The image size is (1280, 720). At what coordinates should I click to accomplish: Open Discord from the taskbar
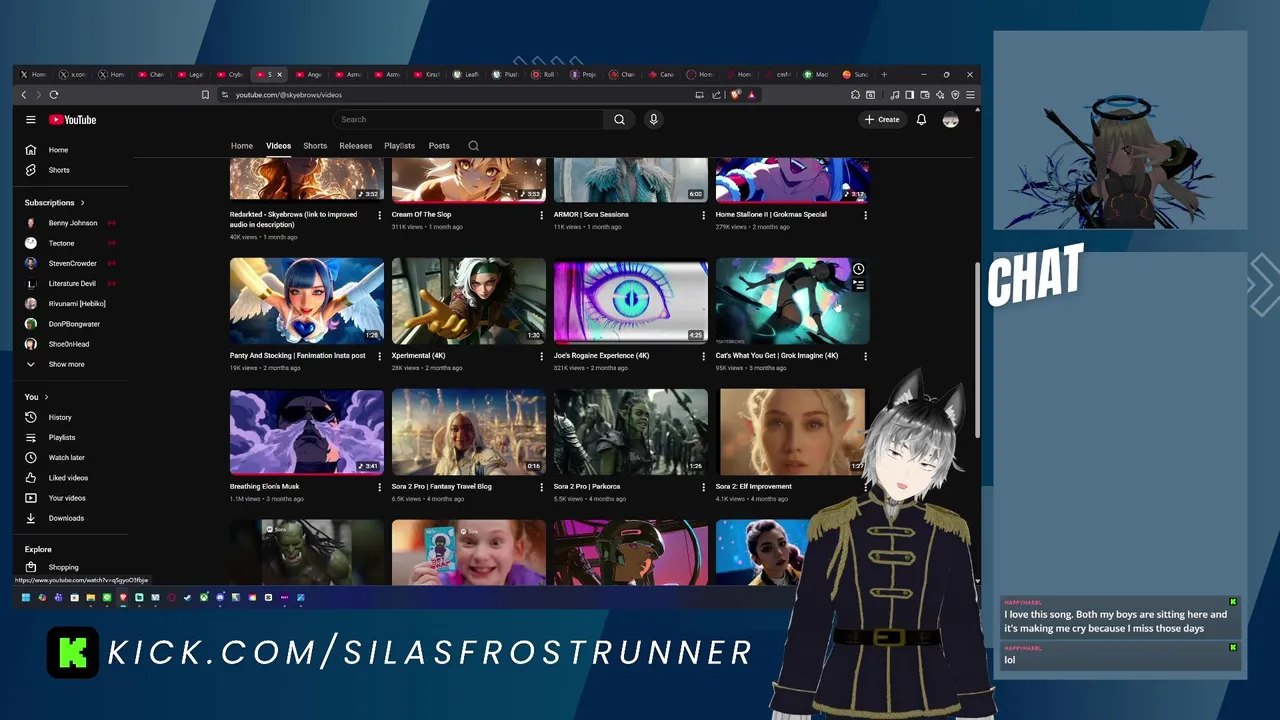tap(220, 597)
